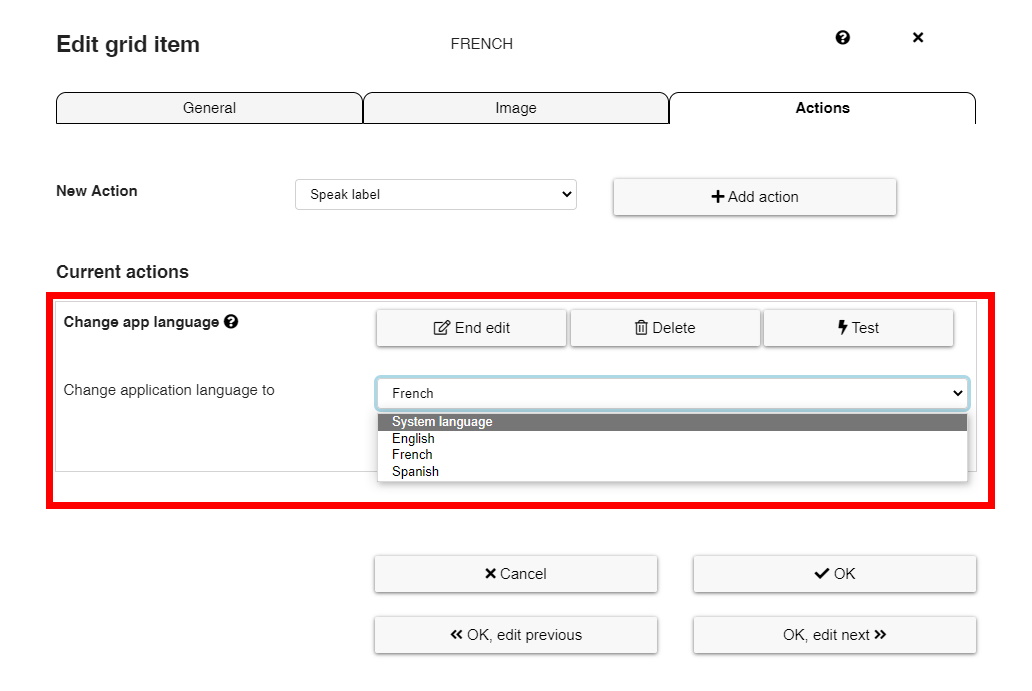Image resolution: width=1032 pixels, height=691 pixels.
Task: Open the New Action dropdown showing Speak label
Action: coord(436,195)
